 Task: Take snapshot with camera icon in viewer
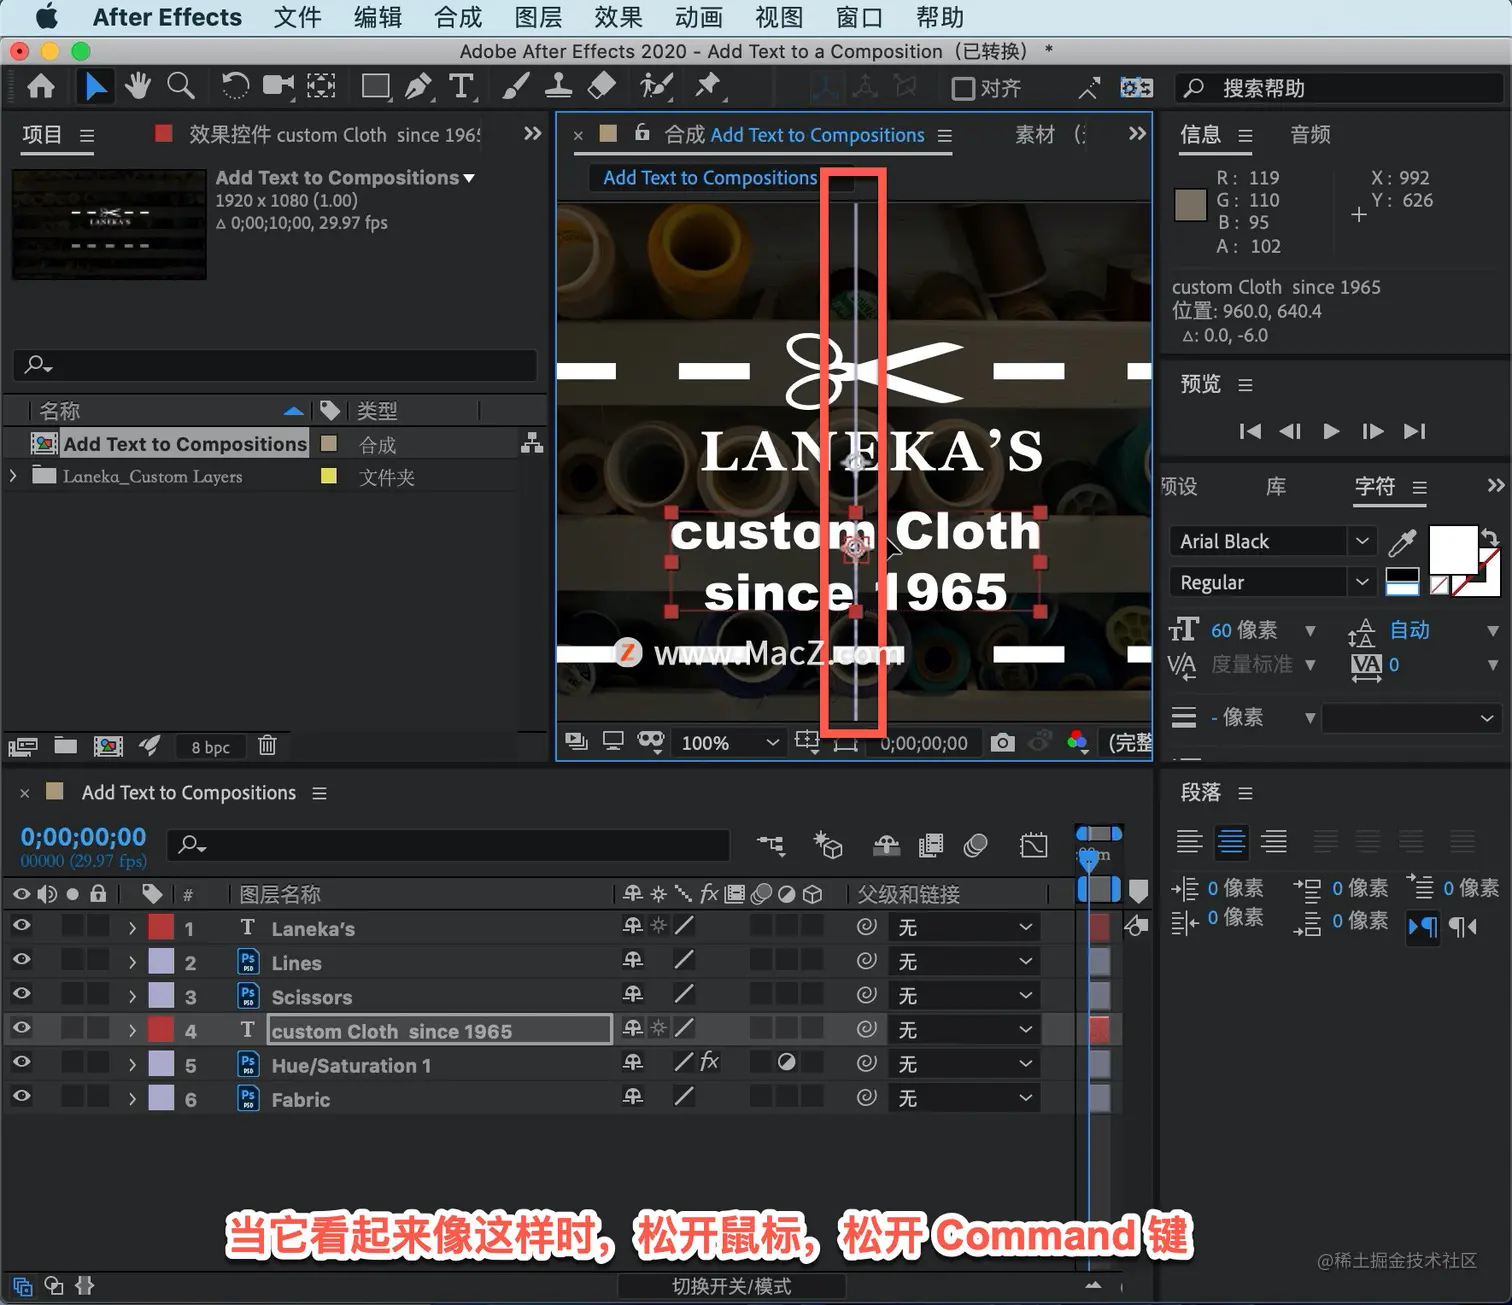[1002, 742]
